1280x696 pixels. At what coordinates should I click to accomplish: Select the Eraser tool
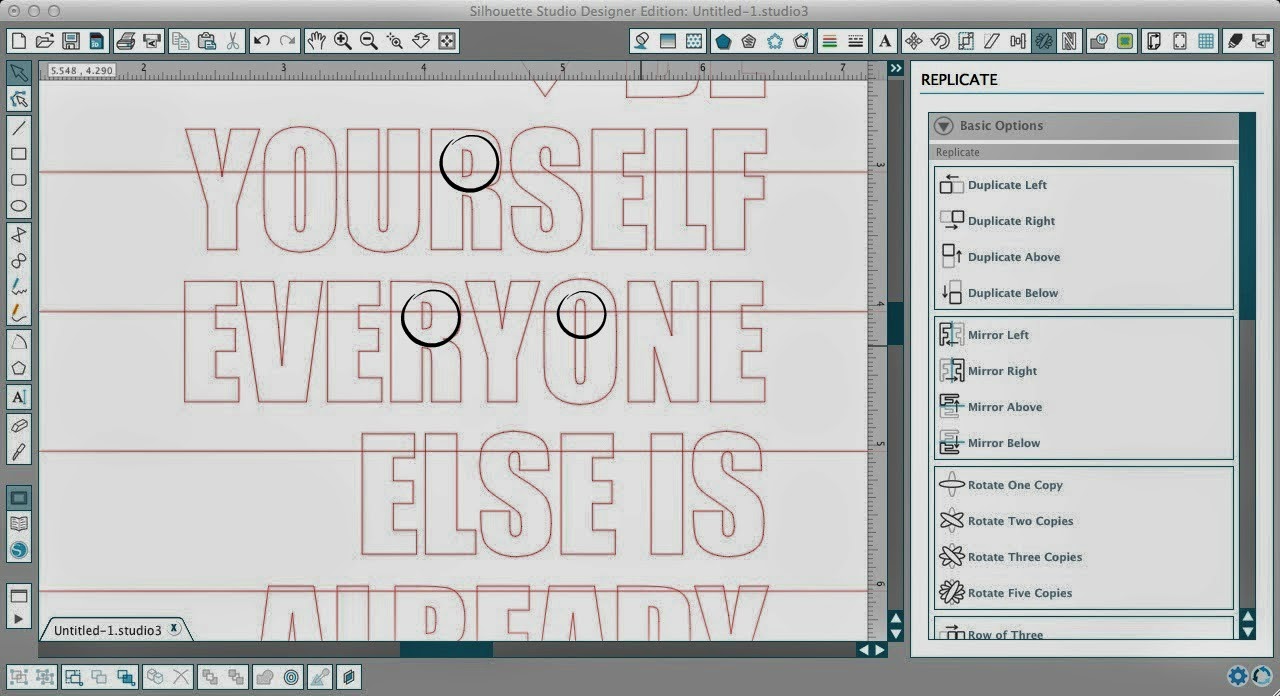point(18,426)
